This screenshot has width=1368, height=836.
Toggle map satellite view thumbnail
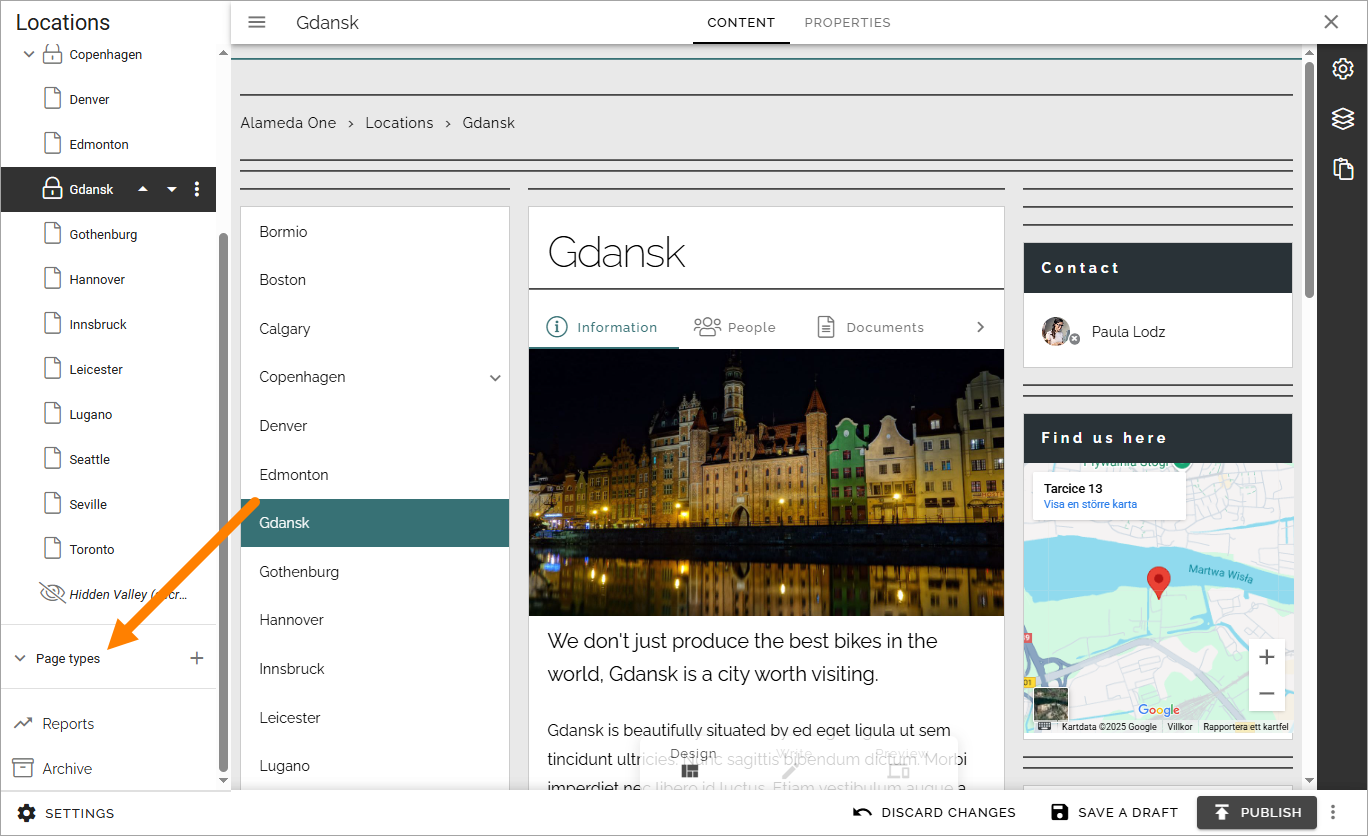click(x=1051, y=704)
